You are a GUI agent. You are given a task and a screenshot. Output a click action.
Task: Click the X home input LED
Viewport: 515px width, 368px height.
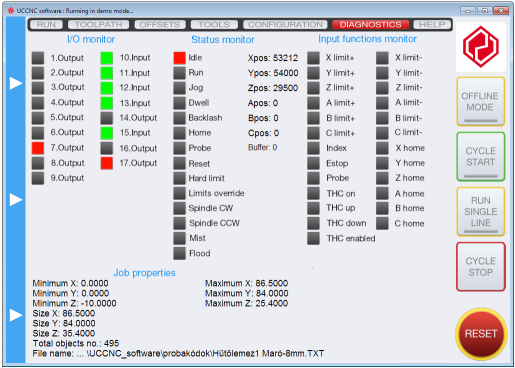[382, 148]
